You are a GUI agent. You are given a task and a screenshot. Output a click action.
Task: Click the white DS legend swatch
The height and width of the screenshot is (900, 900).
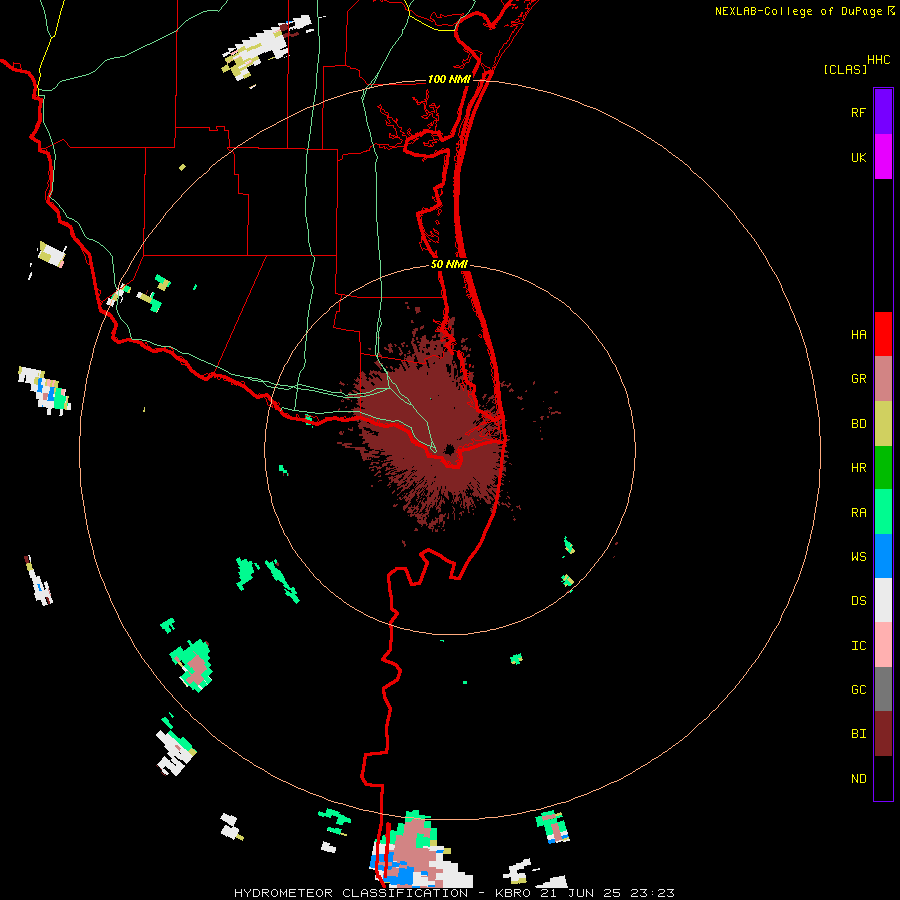click(883, 600)
